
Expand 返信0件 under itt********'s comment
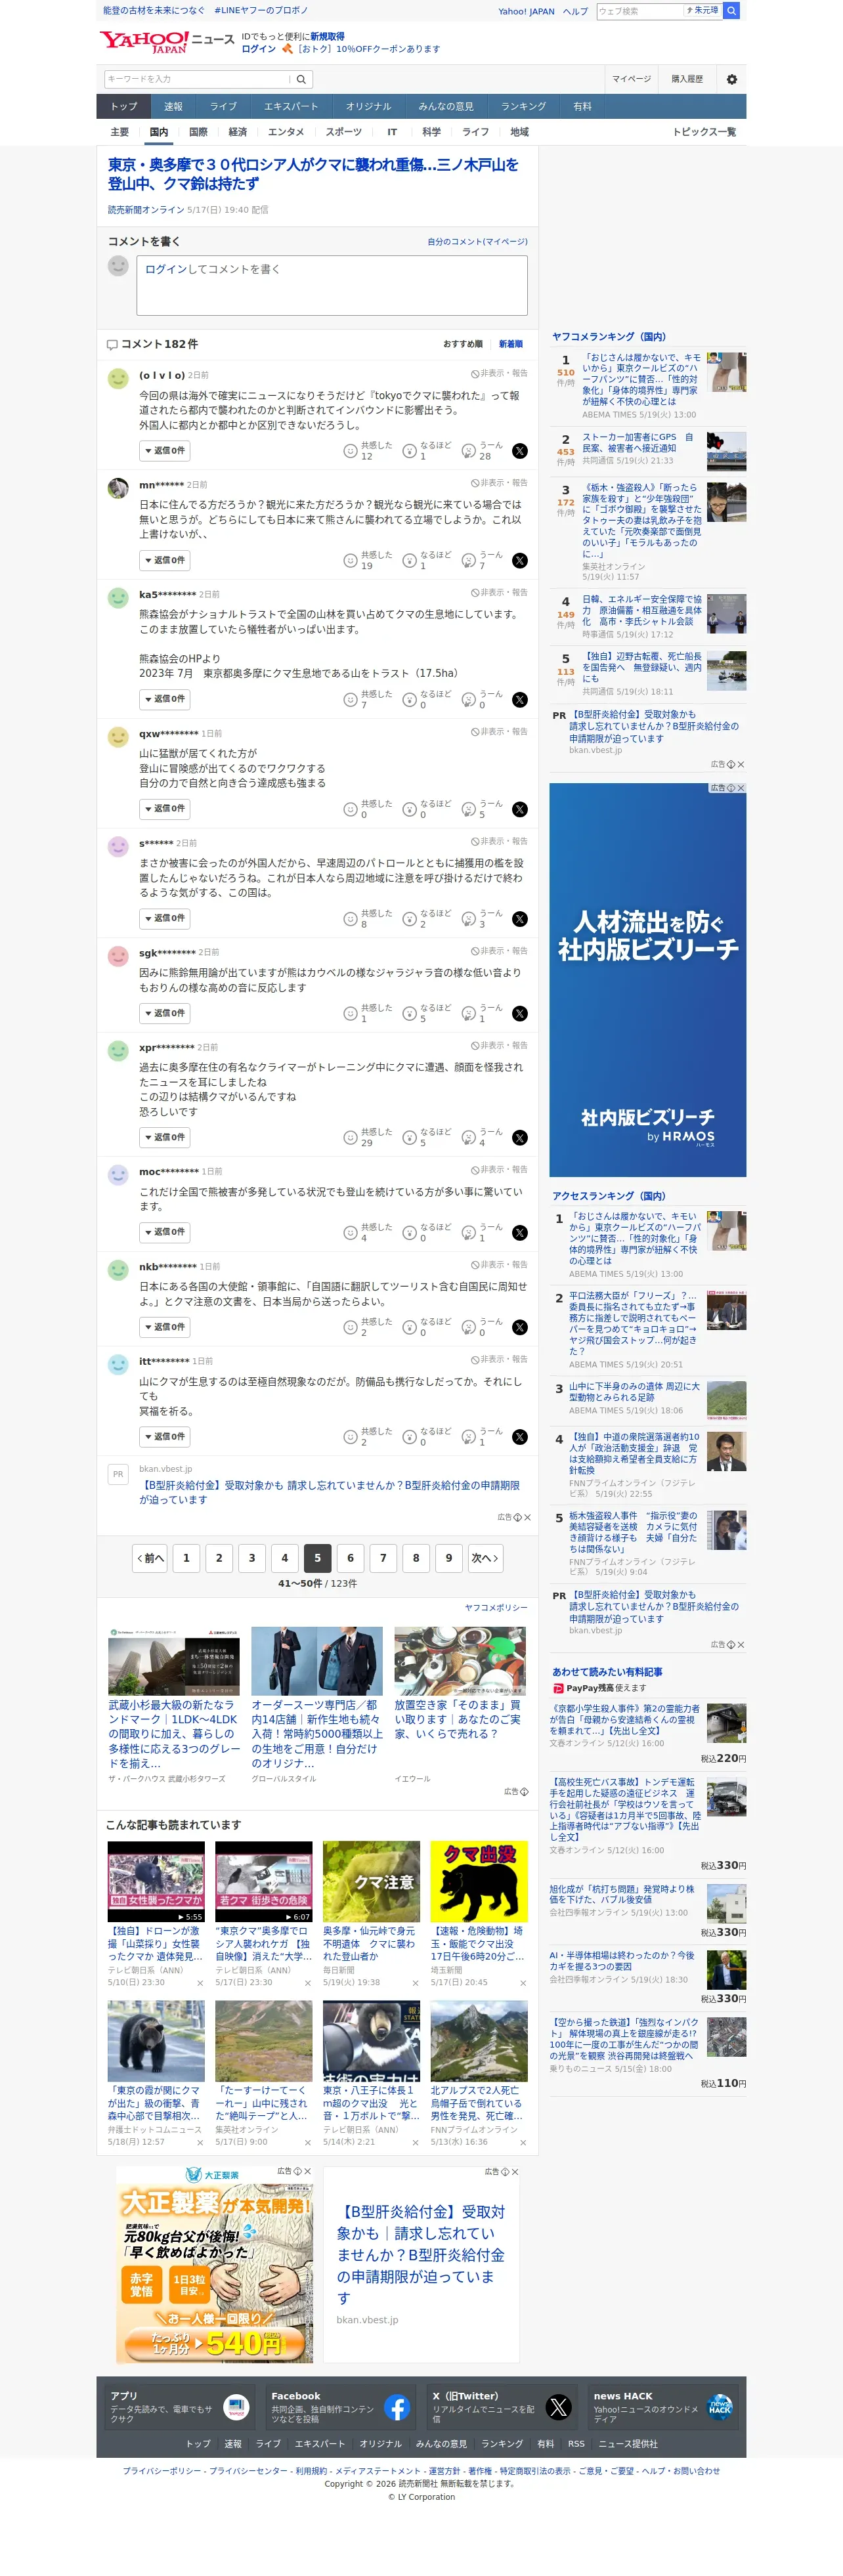pyautogui.click(x=165, y=1437)
